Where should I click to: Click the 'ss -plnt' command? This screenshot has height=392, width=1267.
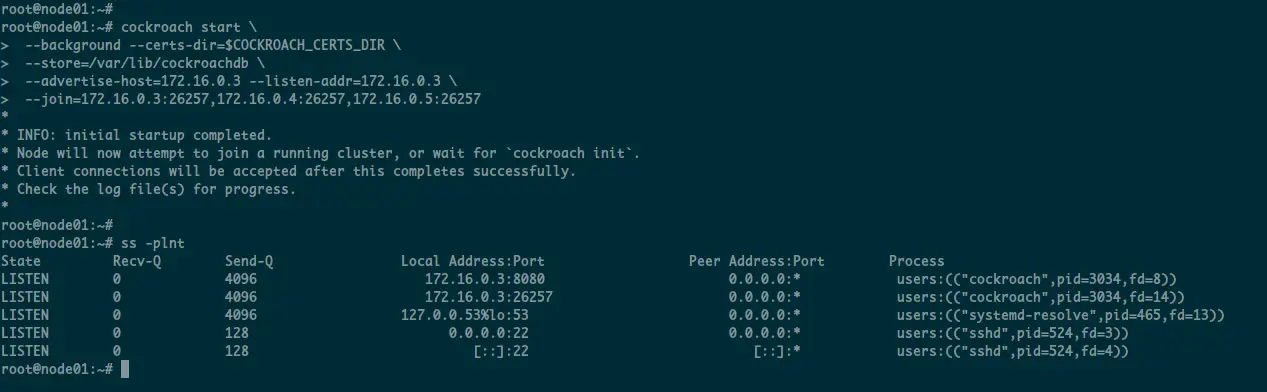153,243
